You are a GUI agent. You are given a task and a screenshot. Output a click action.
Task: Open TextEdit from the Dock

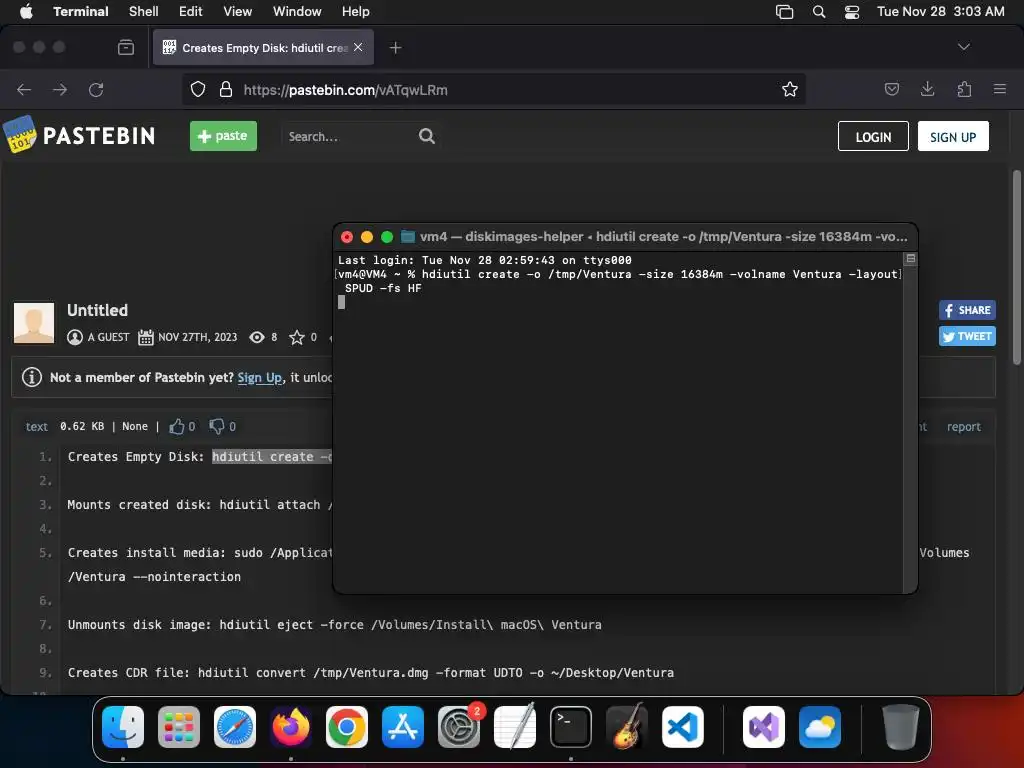click(515, 727)
